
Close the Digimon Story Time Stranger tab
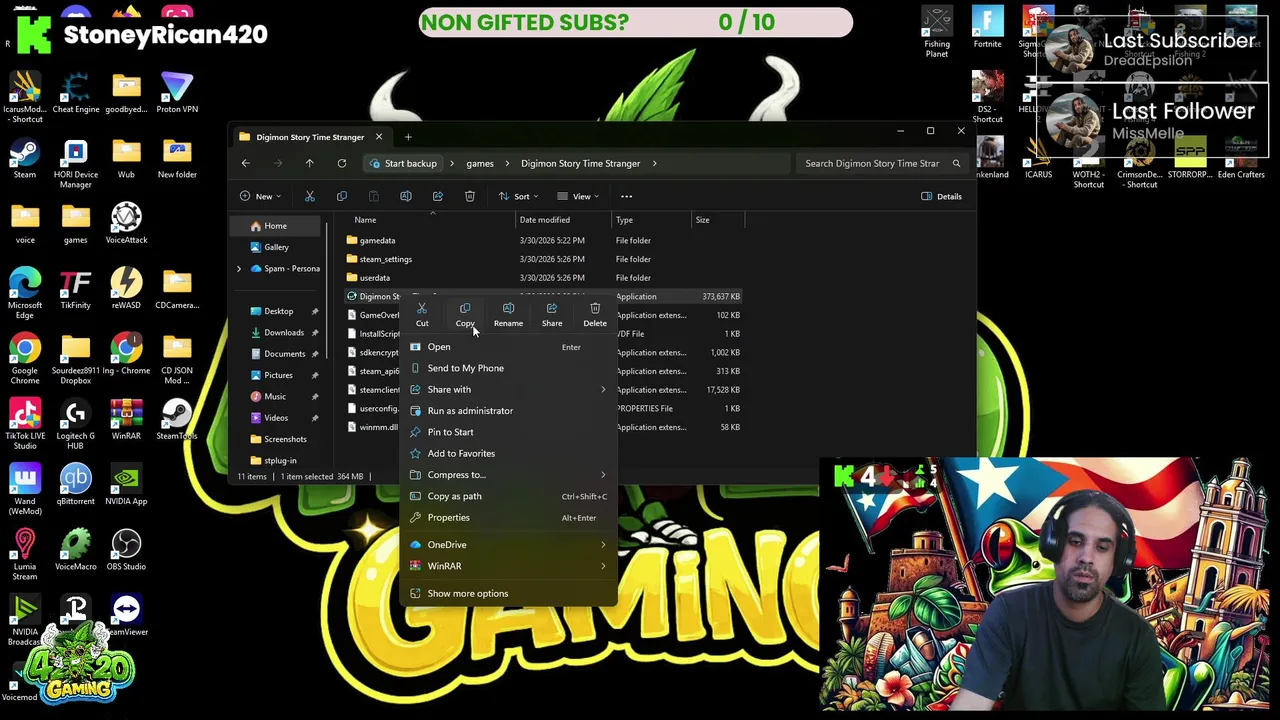pyautogui.click(x=379, y=137)
